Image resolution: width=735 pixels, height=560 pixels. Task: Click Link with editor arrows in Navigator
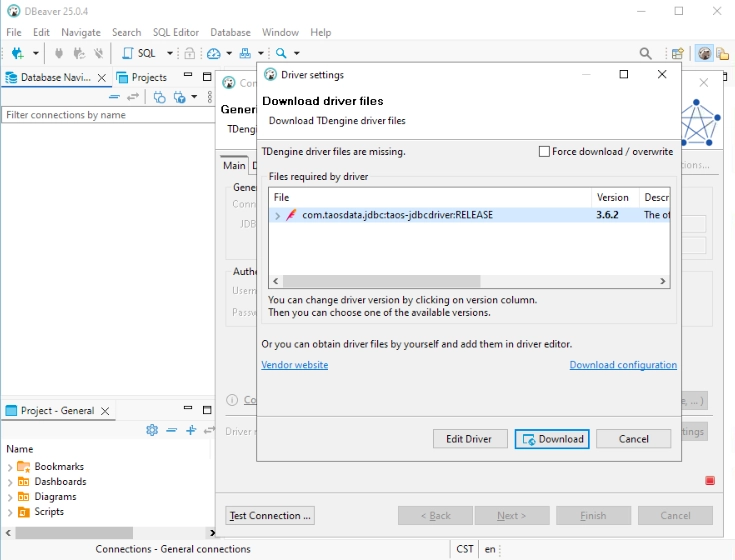(x=133, y=97)
